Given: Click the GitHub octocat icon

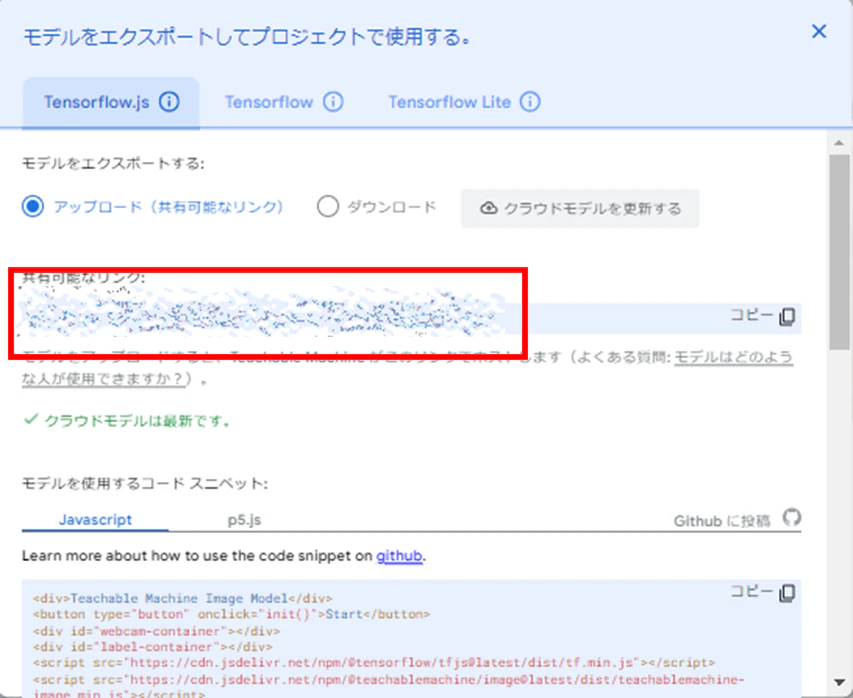Looking at the screenshot, I should coord(792,517).
